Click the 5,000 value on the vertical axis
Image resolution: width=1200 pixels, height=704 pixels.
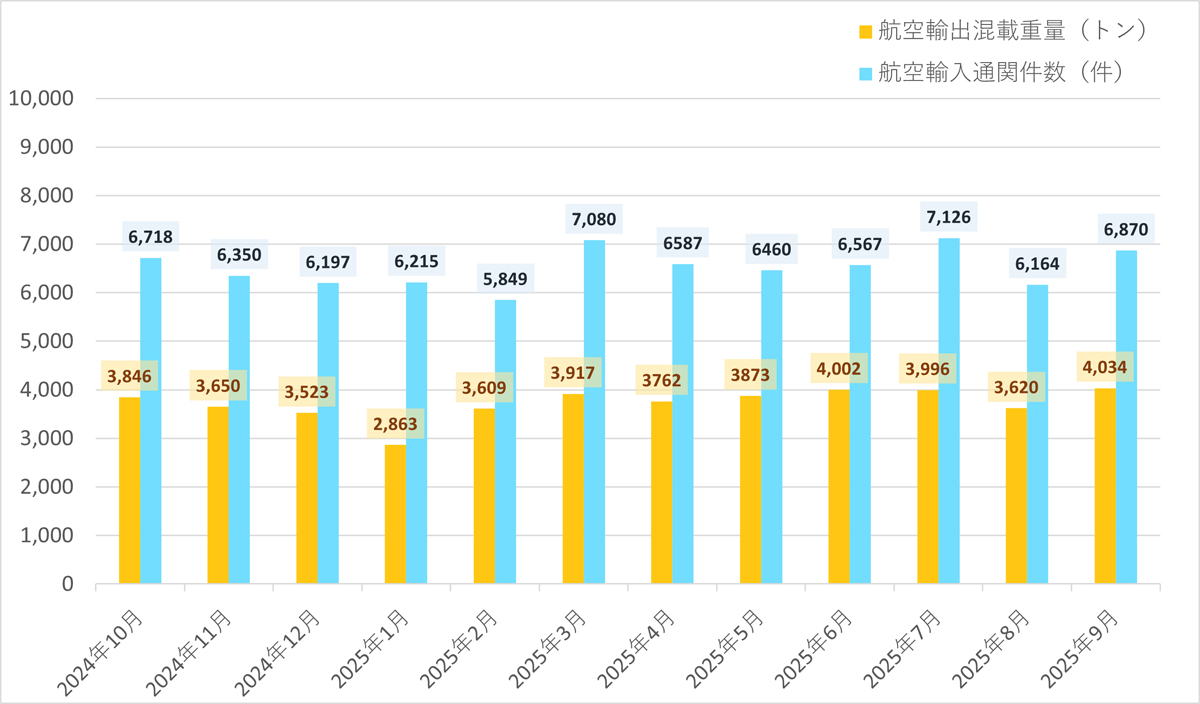[x=46, y=341]
